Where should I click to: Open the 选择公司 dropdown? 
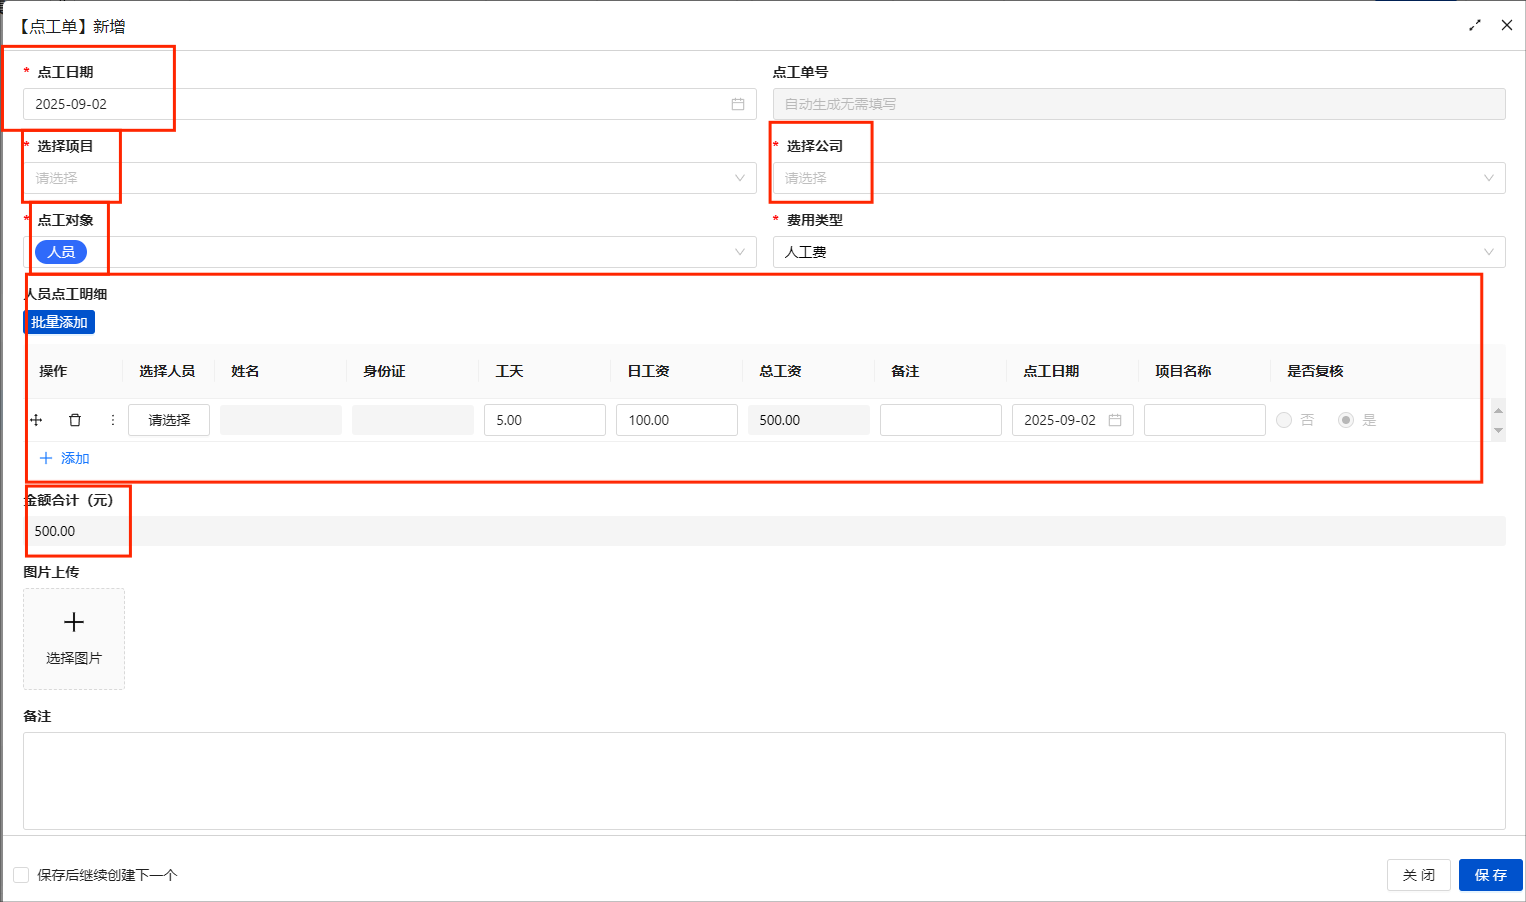click(x=1139, y=178)
